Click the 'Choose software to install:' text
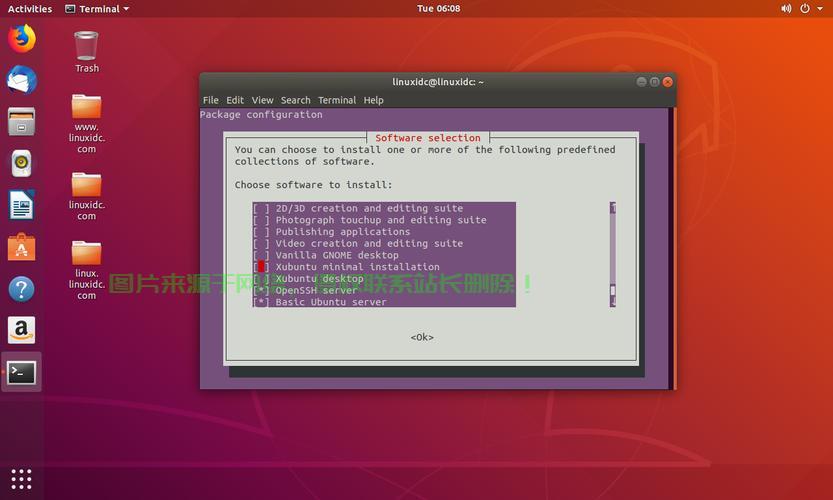Image resolution: width=833 pixels, height=500 pixels. pos(313,185)
